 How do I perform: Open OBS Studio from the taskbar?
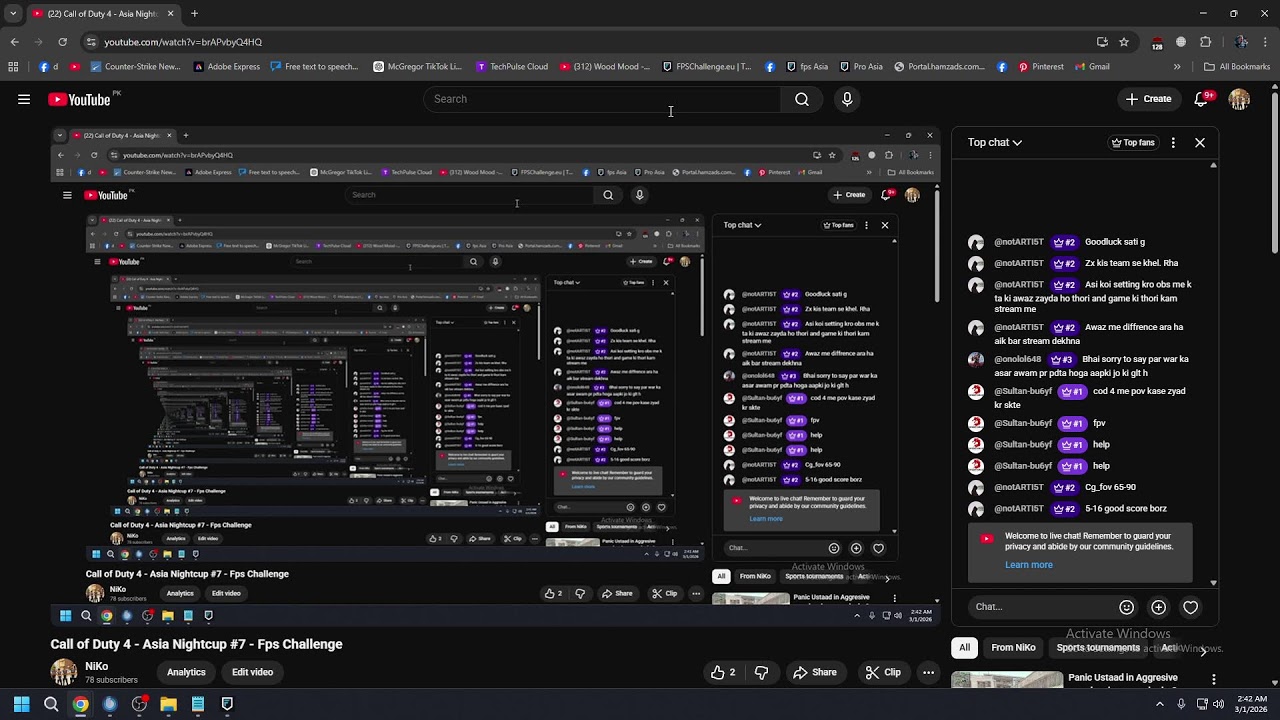click(139, 704)
